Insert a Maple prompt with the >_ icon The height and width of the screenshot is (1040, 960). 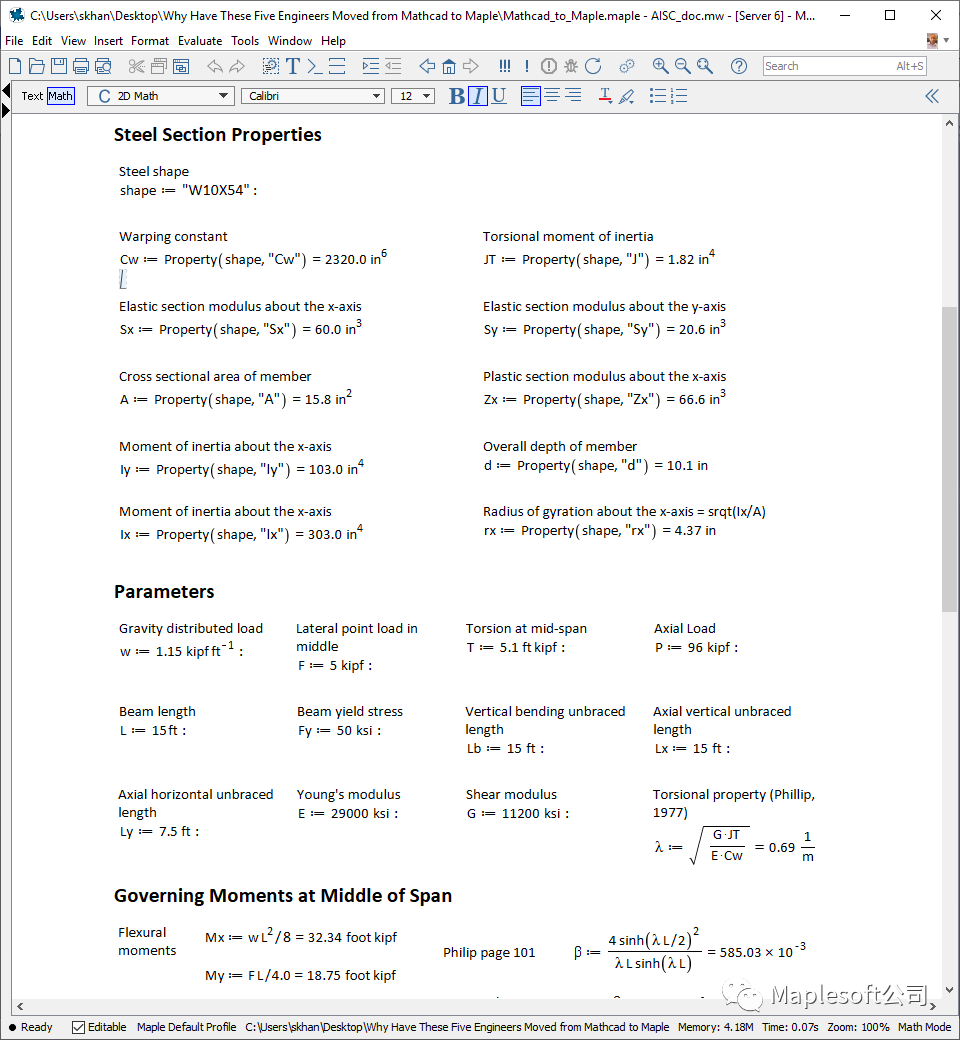click(x=315, y=66)
